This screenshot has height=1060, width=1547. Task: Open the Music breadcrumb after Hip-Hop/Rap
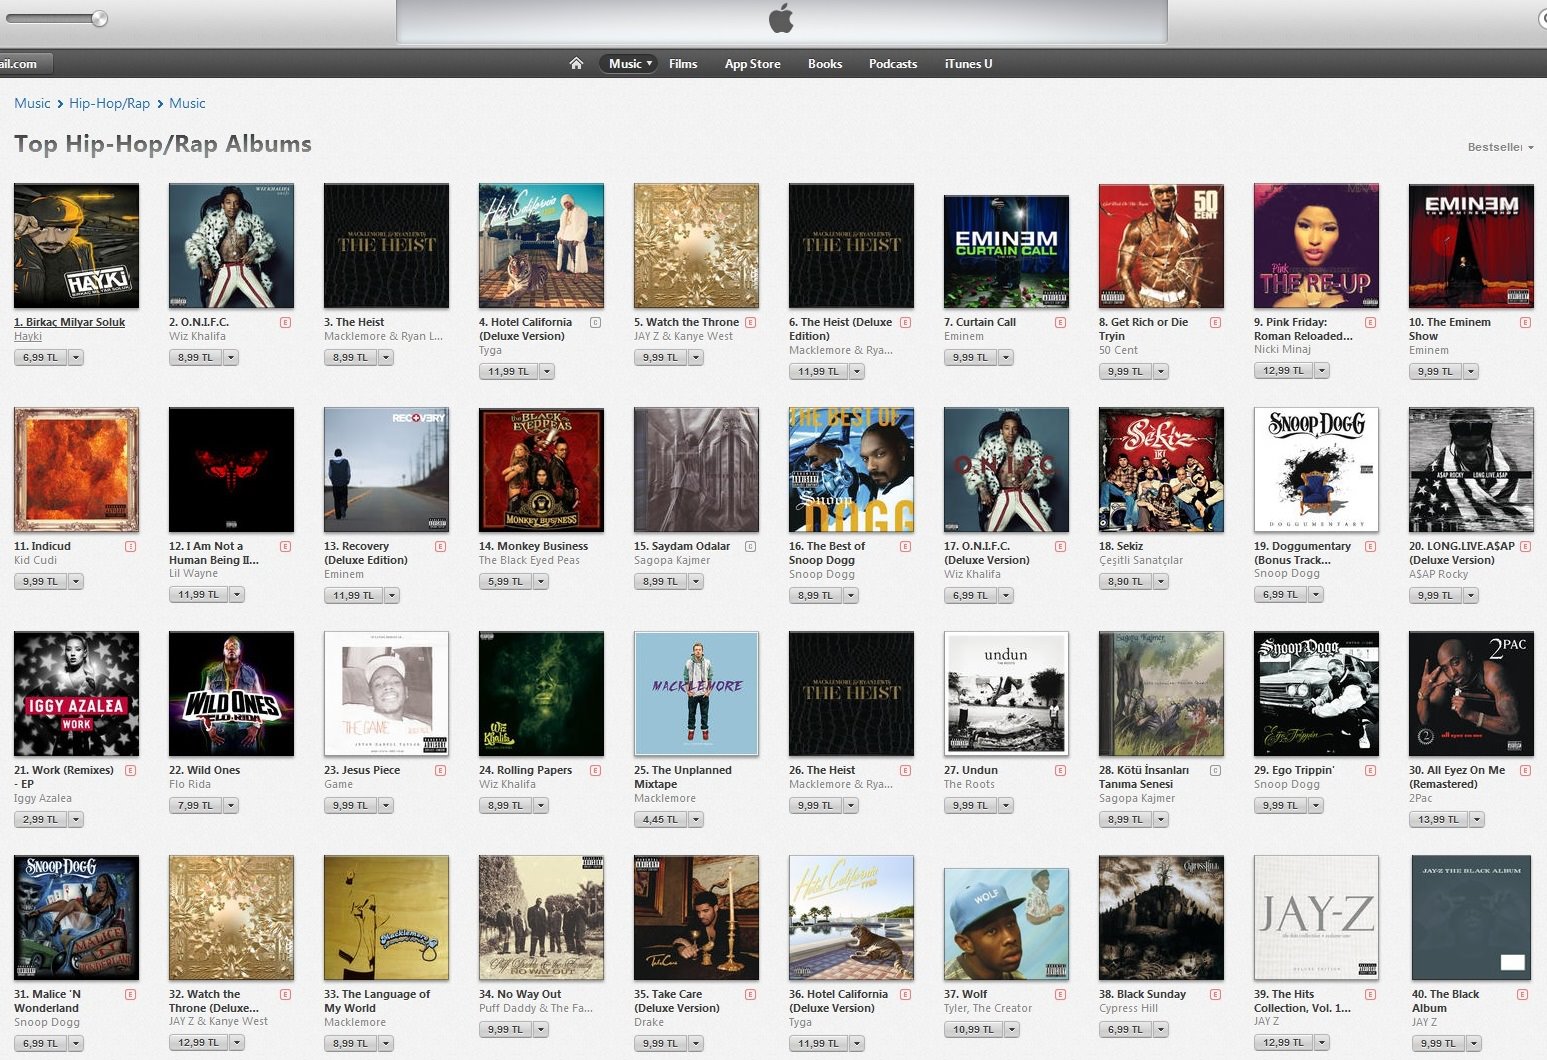pyautogui.click(x=187, y=103)
